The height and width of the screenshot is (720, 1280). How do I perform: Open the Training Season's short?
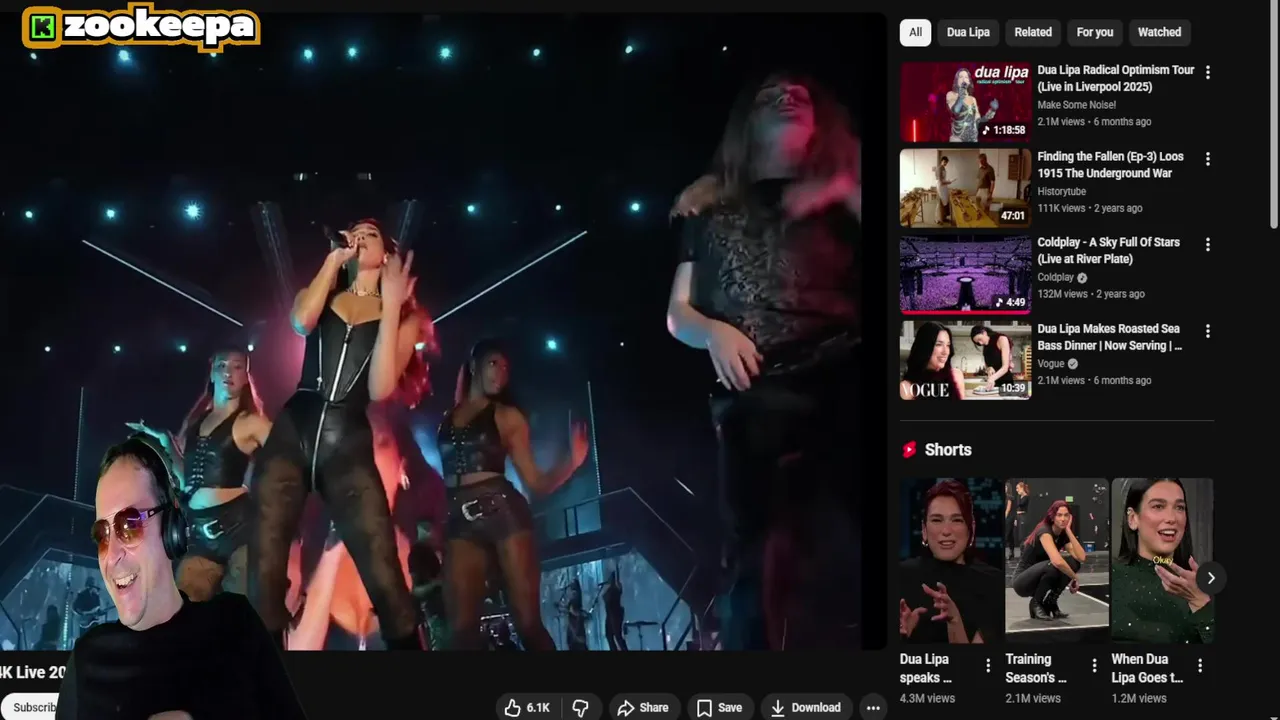point(1057,560)
